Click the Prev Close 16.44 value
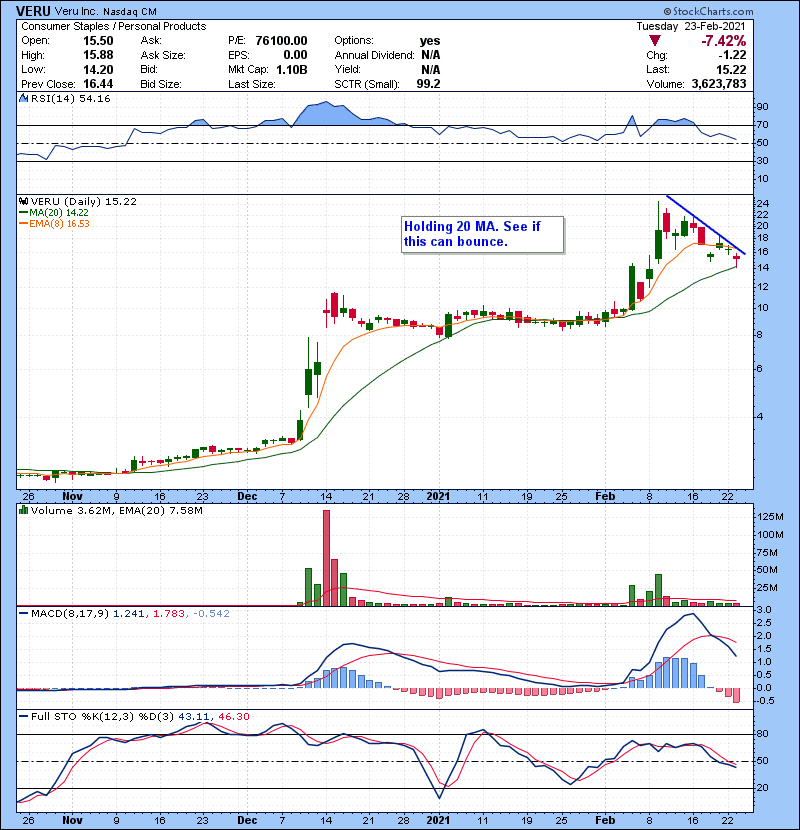This screenshot has width=800, height=830. pos(98,84)
